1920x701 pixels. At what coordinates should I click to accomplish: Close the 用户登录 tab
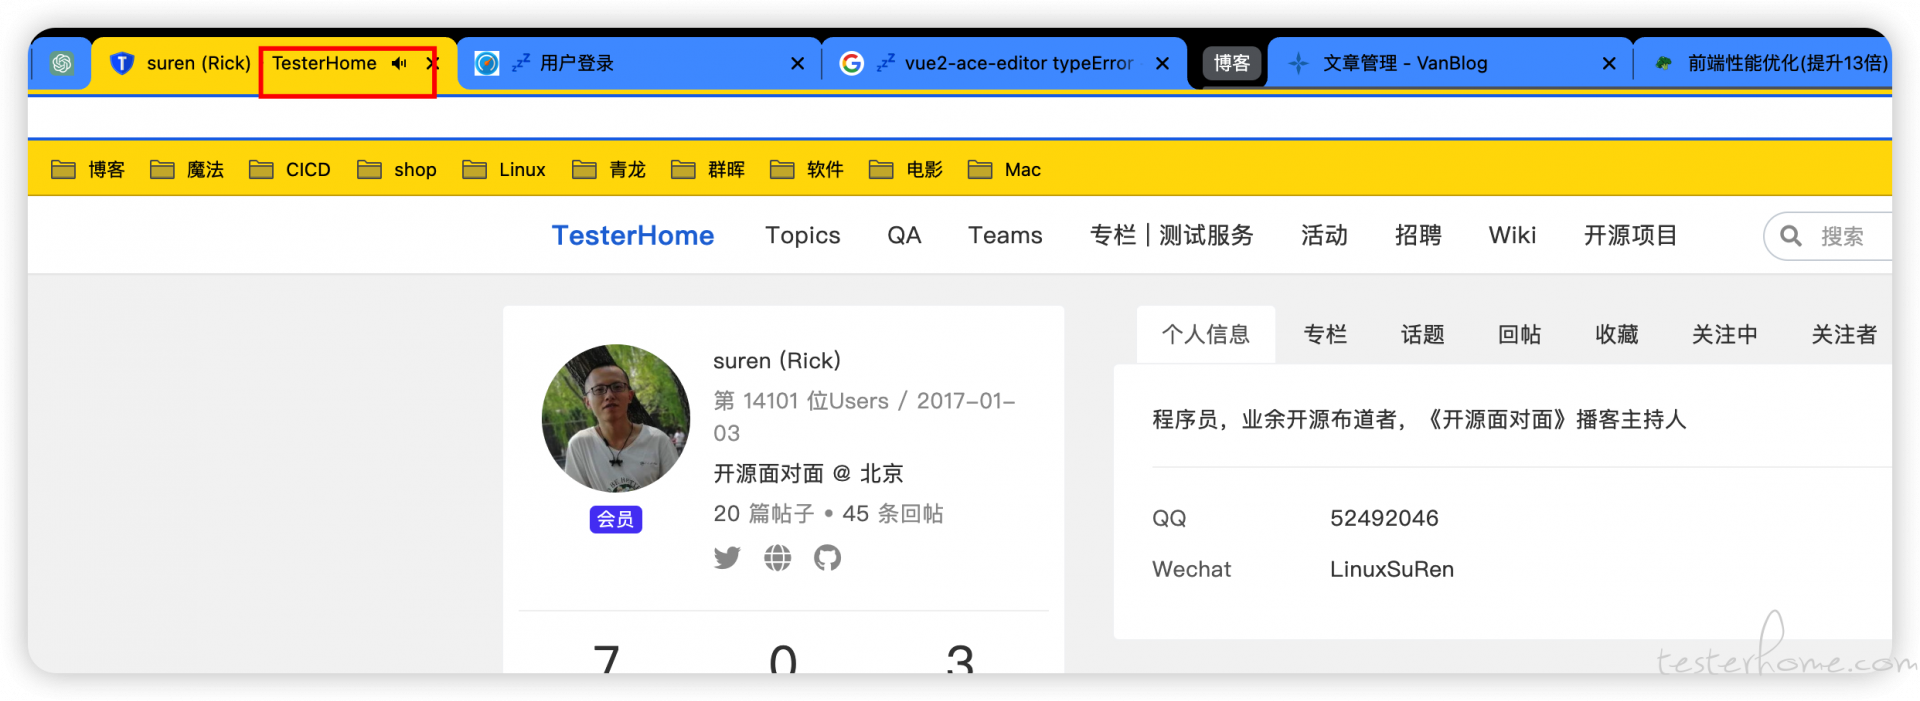(797, 63)
